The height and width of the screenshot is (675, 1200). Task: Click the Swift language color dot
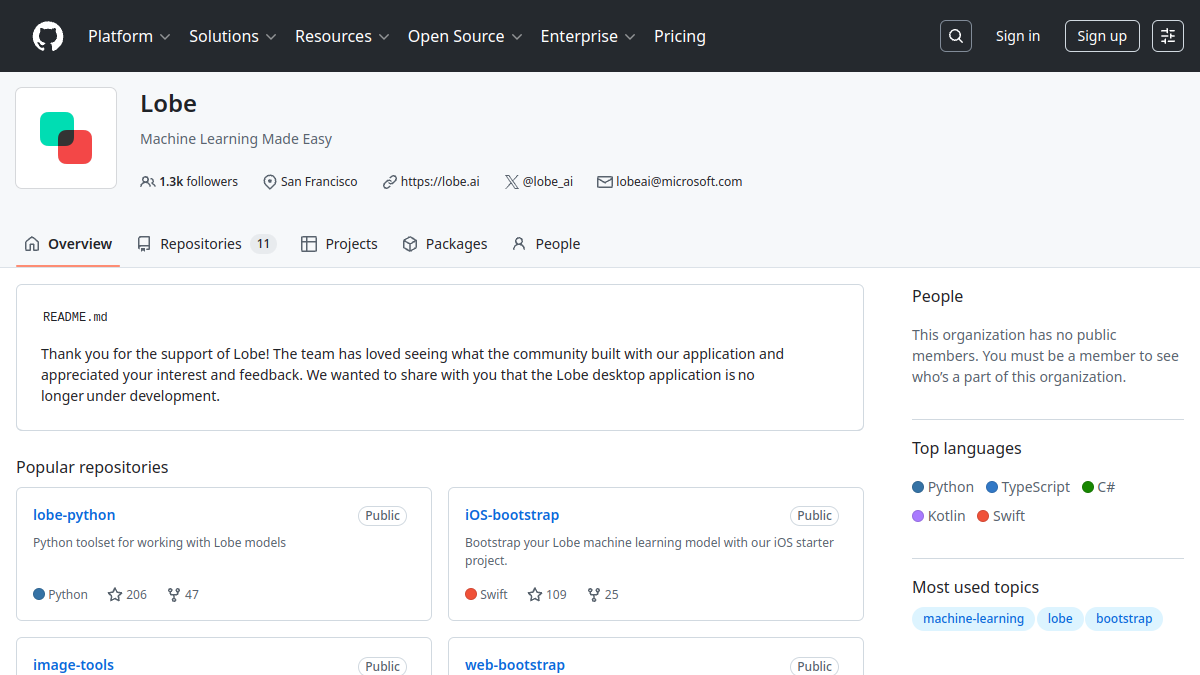pyautogui.click(x=983, y=516)
